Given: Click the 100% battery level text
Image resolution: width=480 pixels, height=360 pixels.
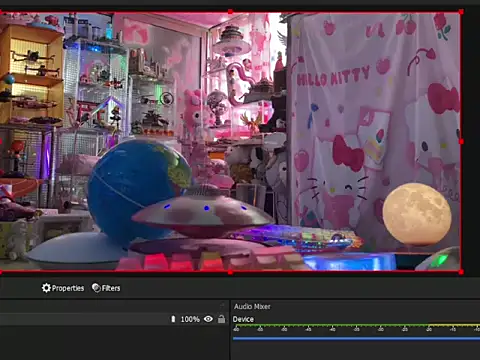Looking at the screenshot, I should click(x=190, y=319).
